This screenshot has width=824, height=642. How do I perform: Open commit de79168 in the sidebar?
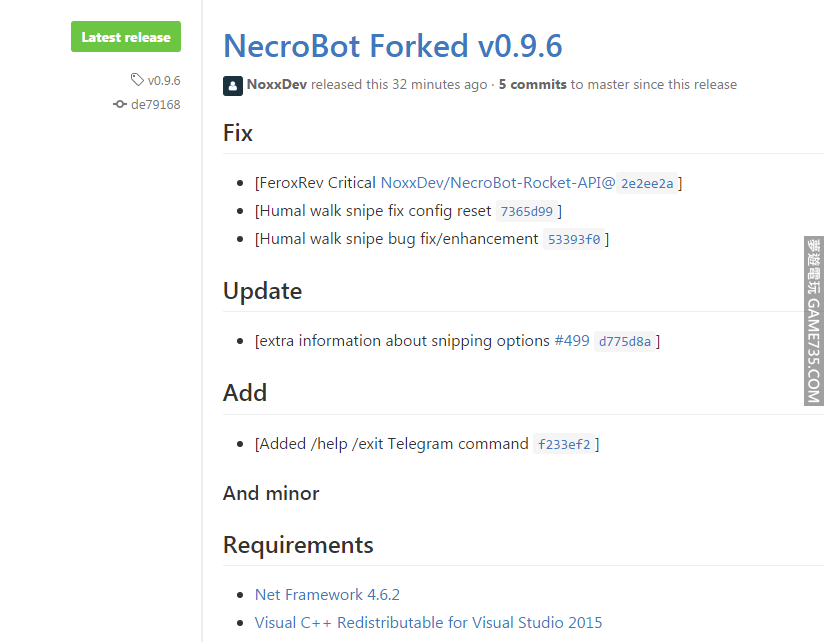[x=156, y=104]
